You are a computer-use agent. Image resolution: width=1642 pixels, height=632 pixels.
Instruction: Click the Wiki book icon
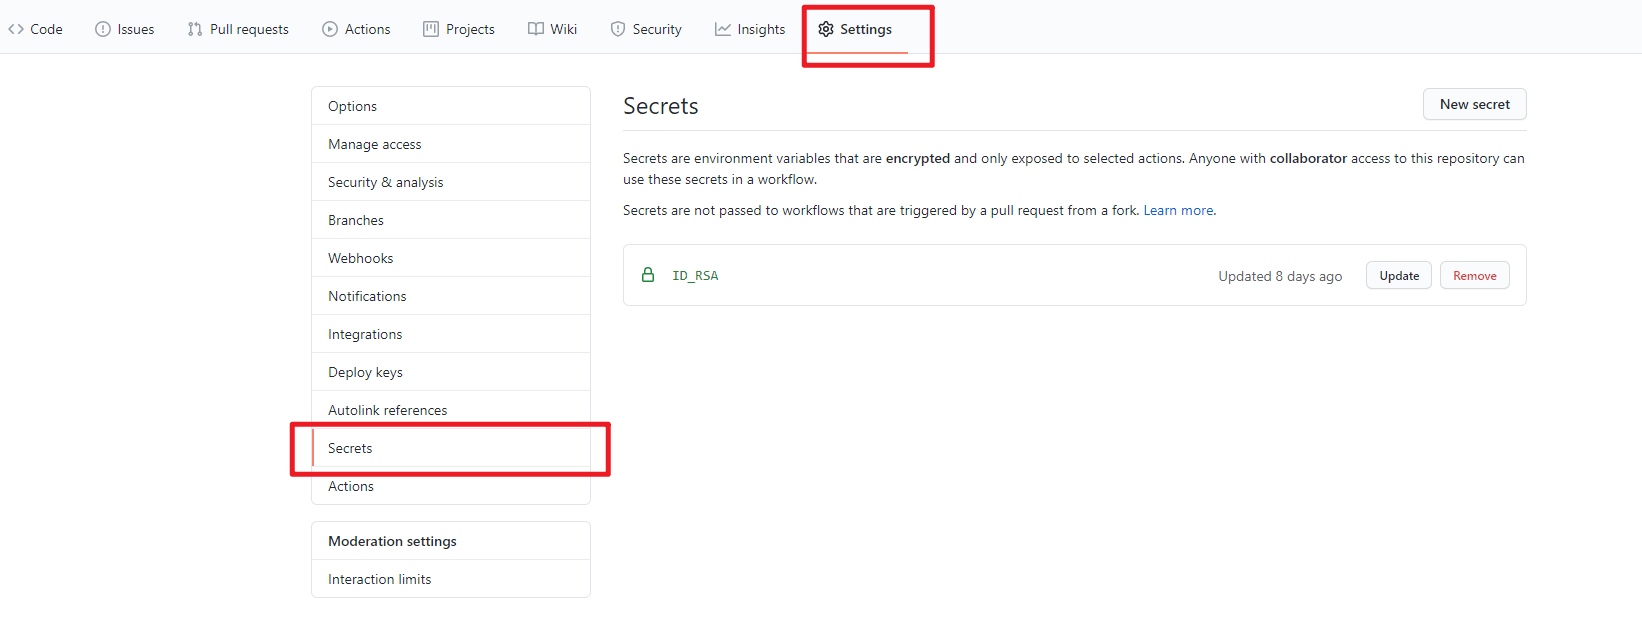536,29
